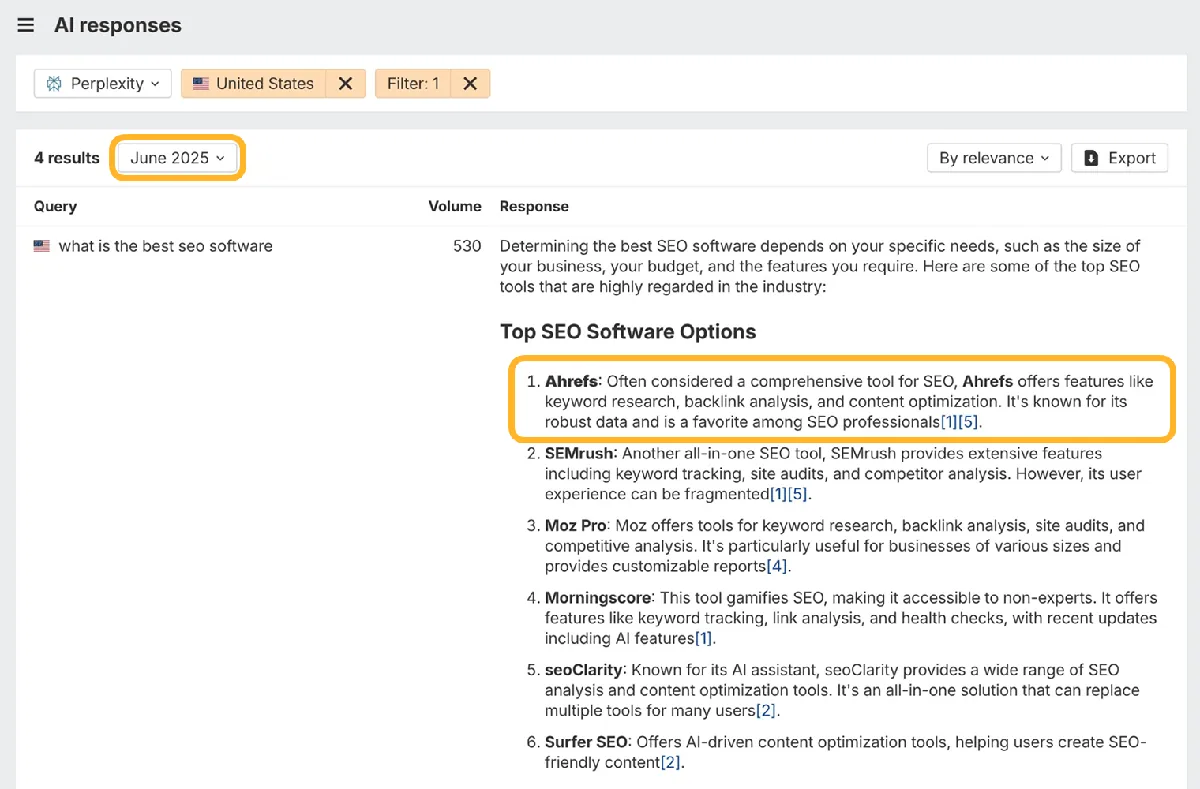Open the Filter: 1 chip
Image resolution: width=1200 pixels, height=789 pixels.
tap(413, 83)
